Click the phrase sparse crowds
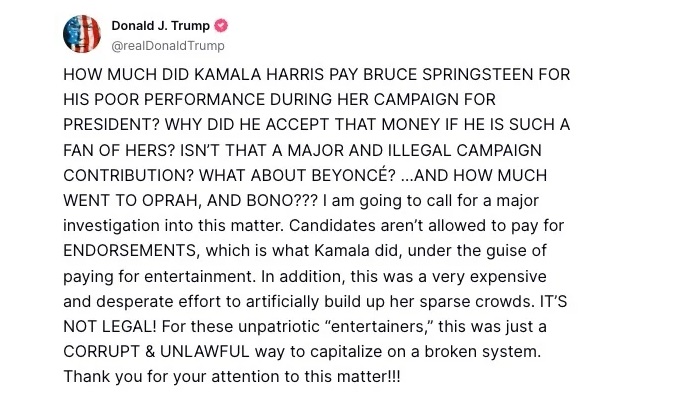Image resolution: width=673 pixels, height=407 pixels. (475, 301)
